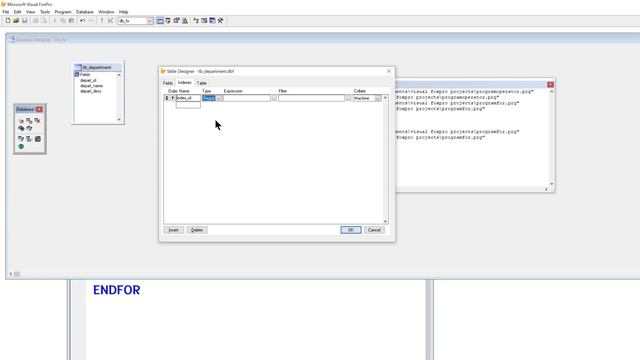This screenshot has width=640, height=360.
Task: Click the Undo toolbar icon
Action: pyautogui.click(x=82, y=20)
